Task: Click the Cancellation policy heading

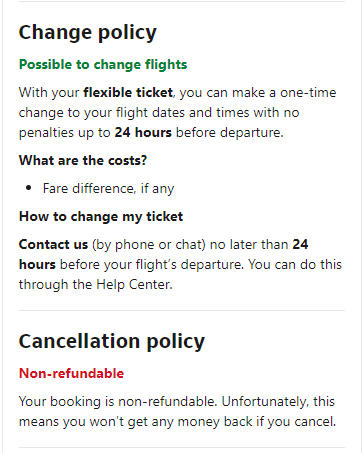Action: [x=112, y=342]
